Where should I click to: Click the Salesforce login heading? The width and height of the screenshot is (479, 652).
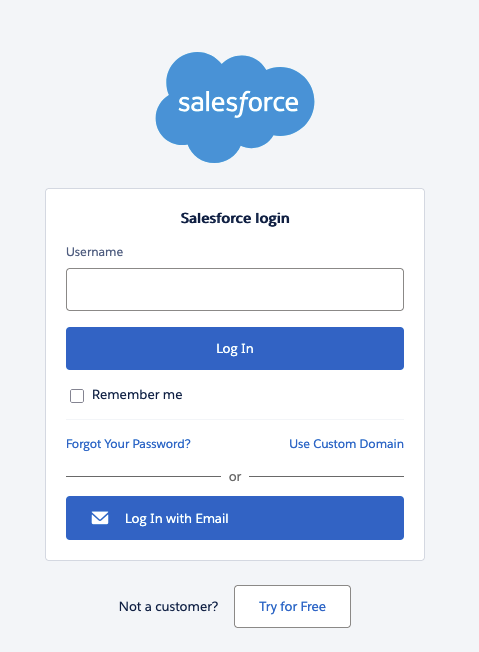[x=235, y=218]
